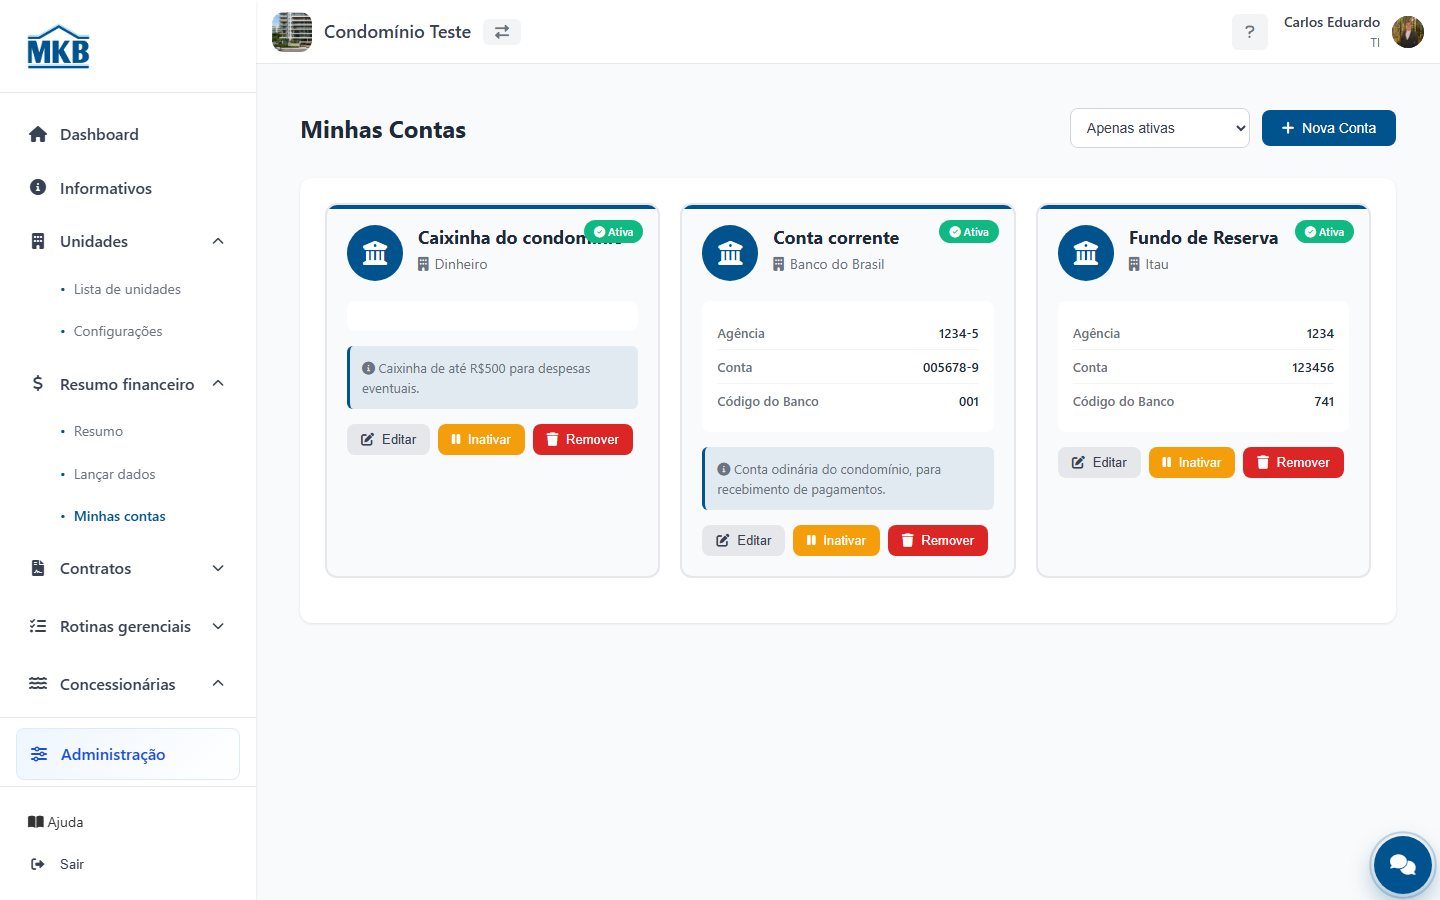Click the Unidades building icon
1440x900 pixels.
(38, 241)
